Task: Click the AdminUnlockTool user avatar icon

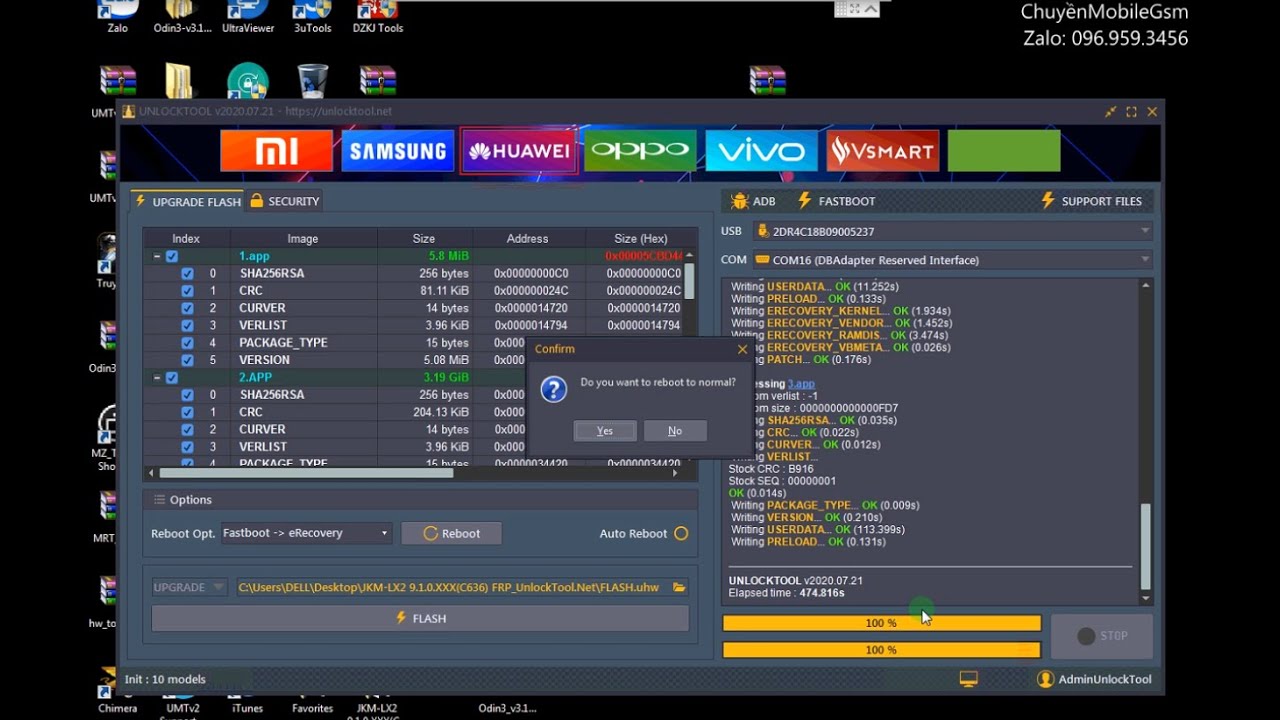Action: pyautogui.click(x=1045, y=679)
